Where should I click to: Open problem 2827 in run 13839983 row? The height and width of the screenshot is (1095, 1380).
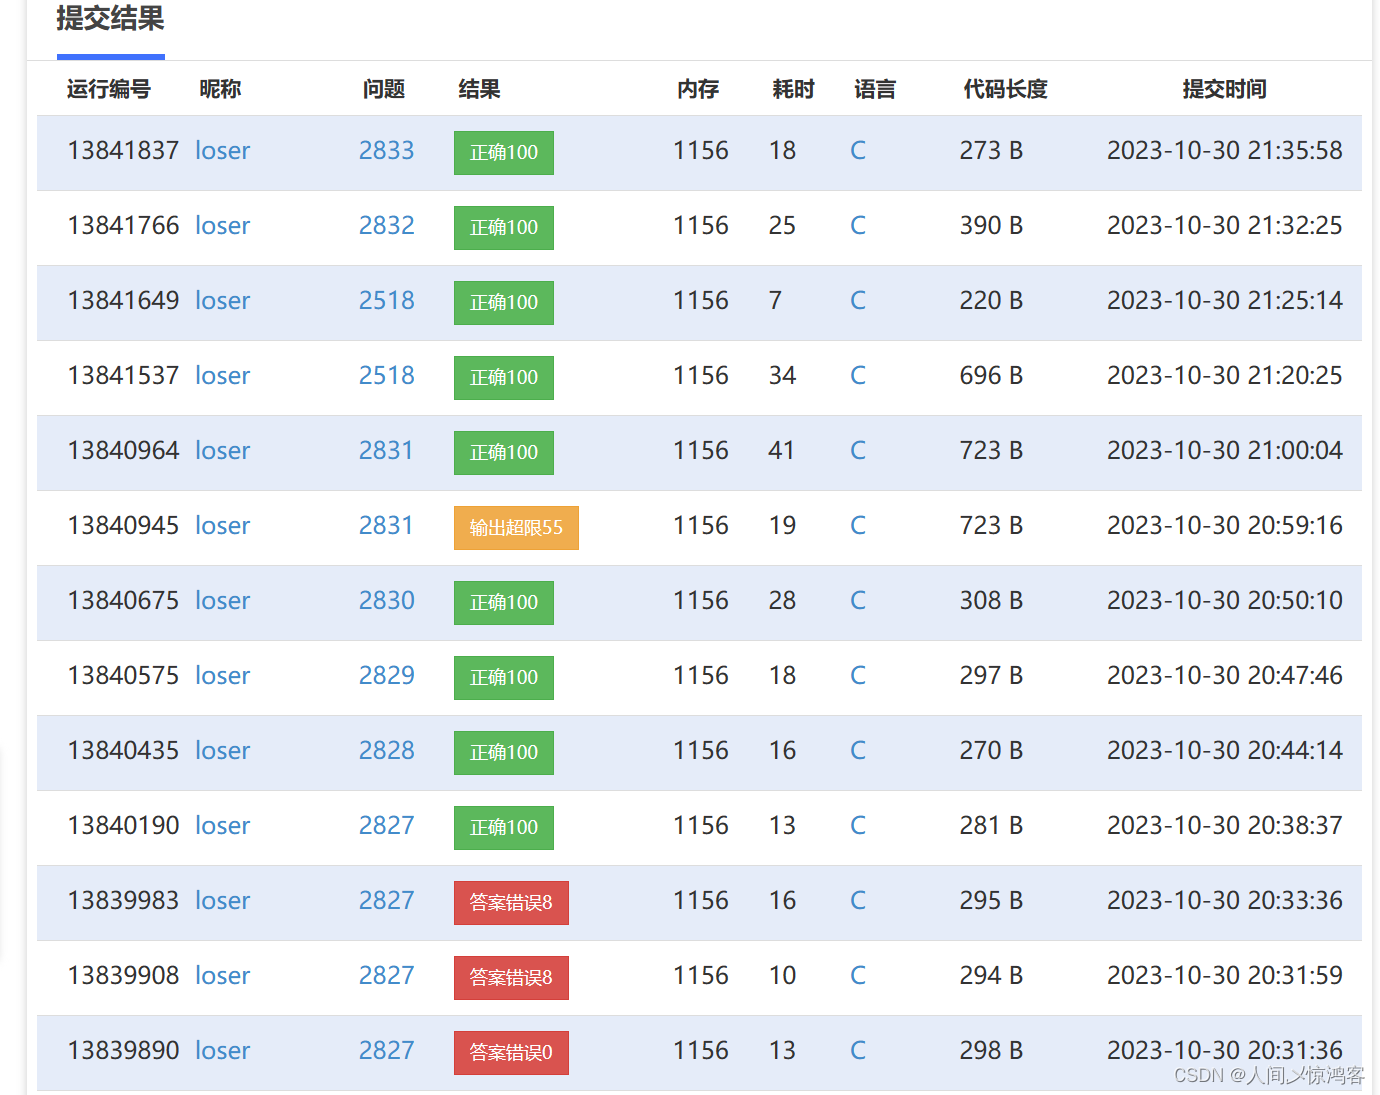click(x=386, y=901)
